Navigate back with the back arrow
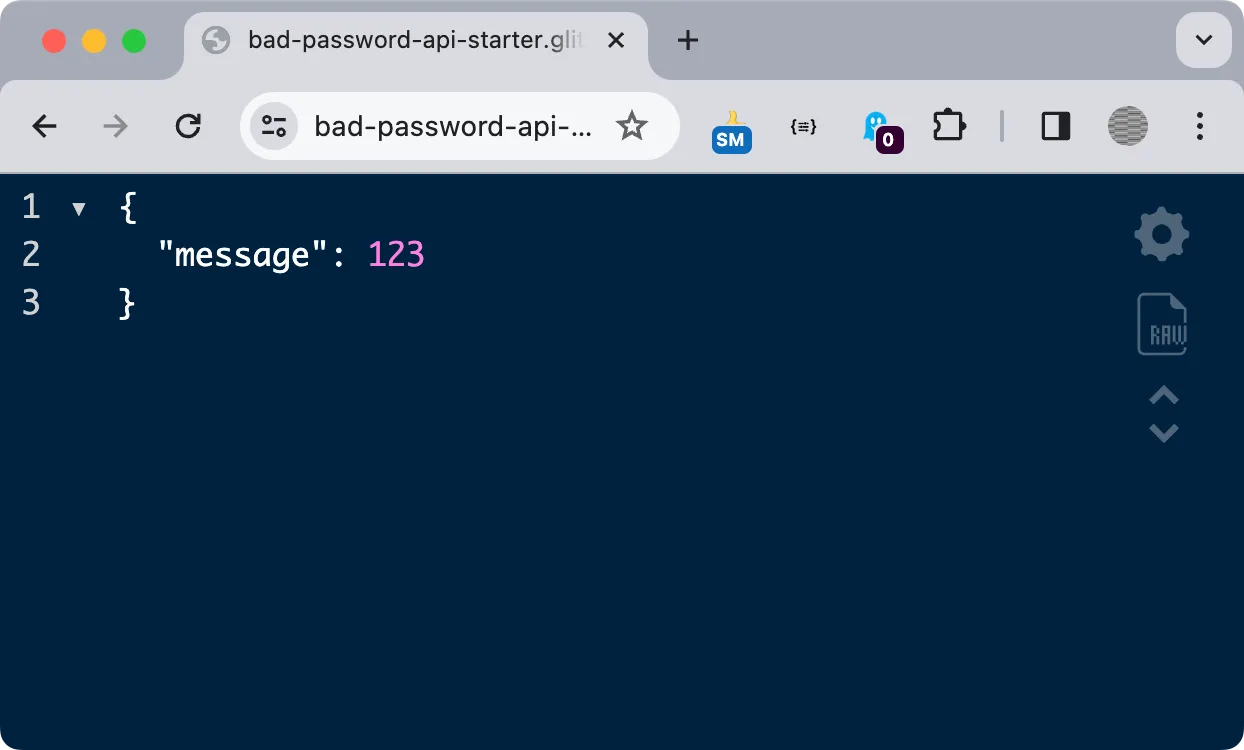Image resolution: width=1244 pixels, height=750 pixels. (x=44, y=126)
